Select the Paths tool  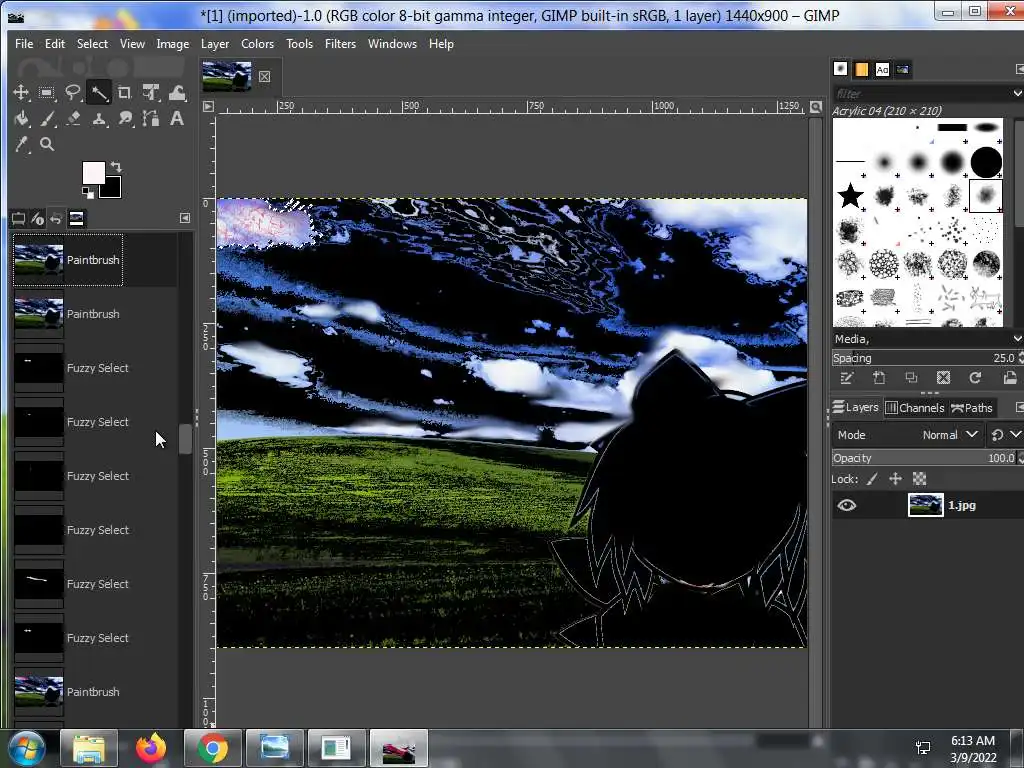[151, 119]
